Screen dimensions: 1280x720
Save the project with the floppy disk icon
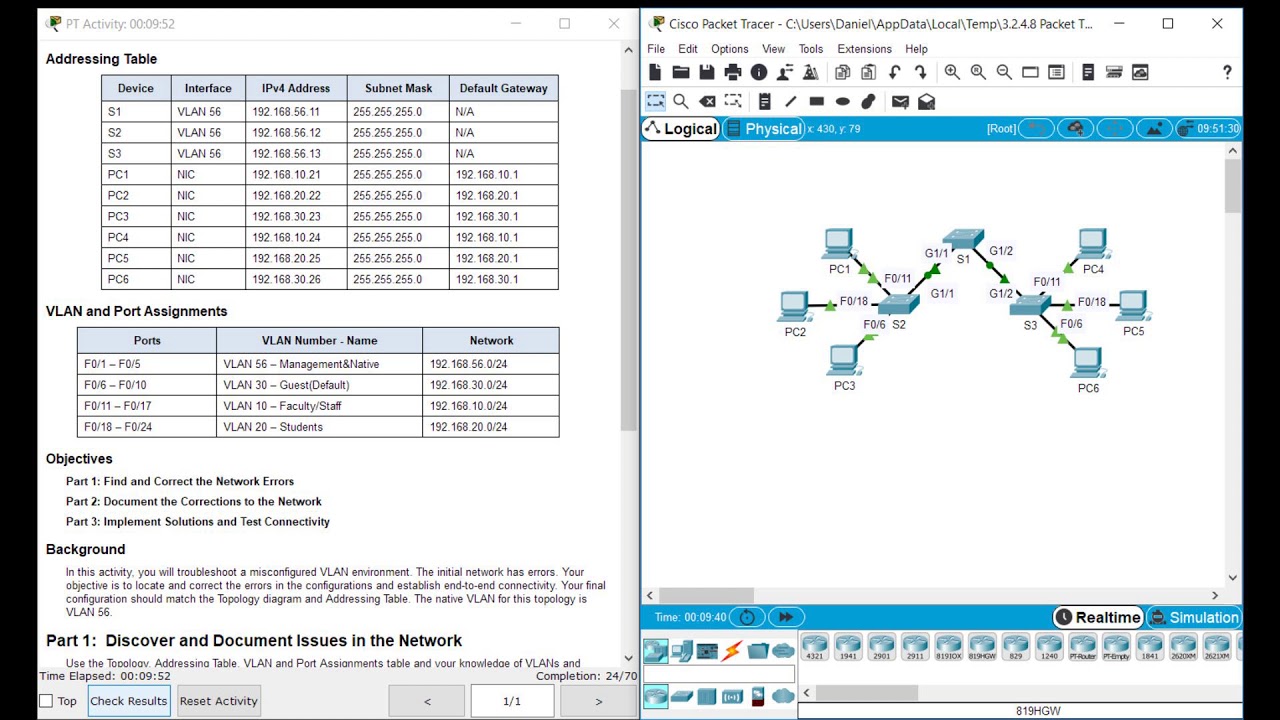coord(707,72)
